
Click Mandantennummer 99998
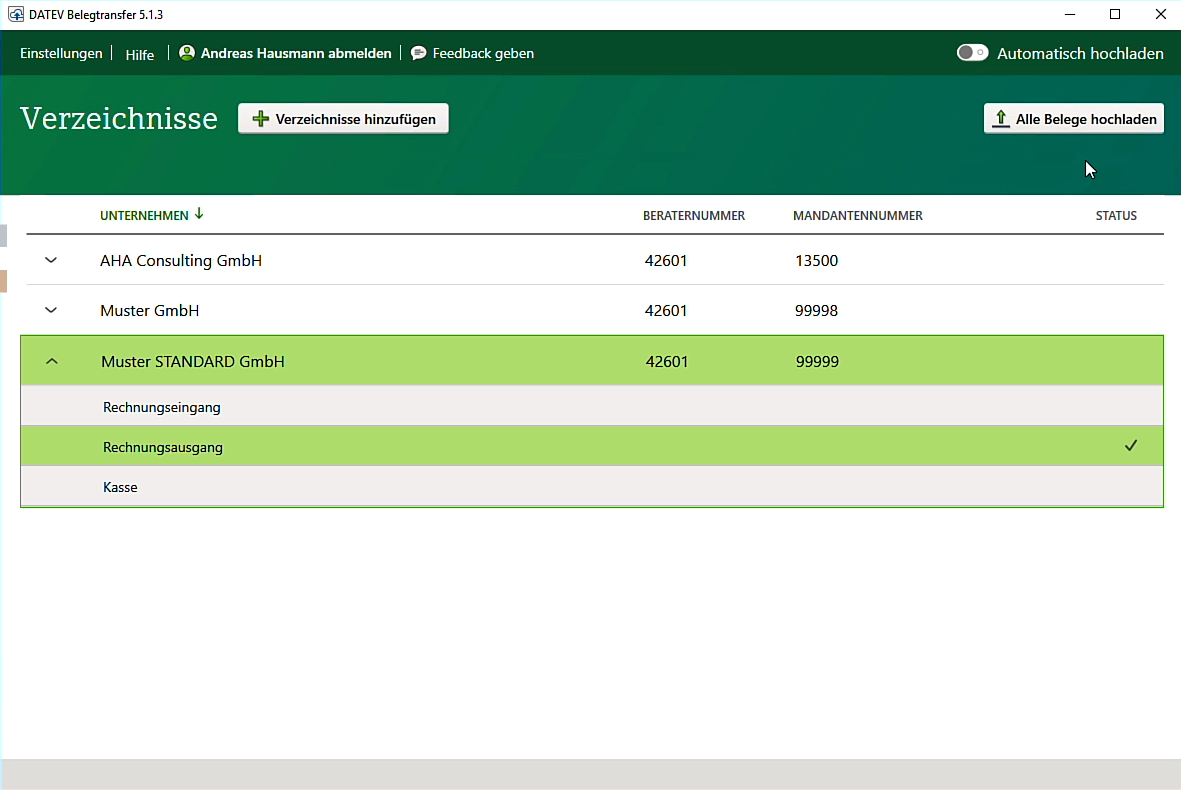(816, 310)
